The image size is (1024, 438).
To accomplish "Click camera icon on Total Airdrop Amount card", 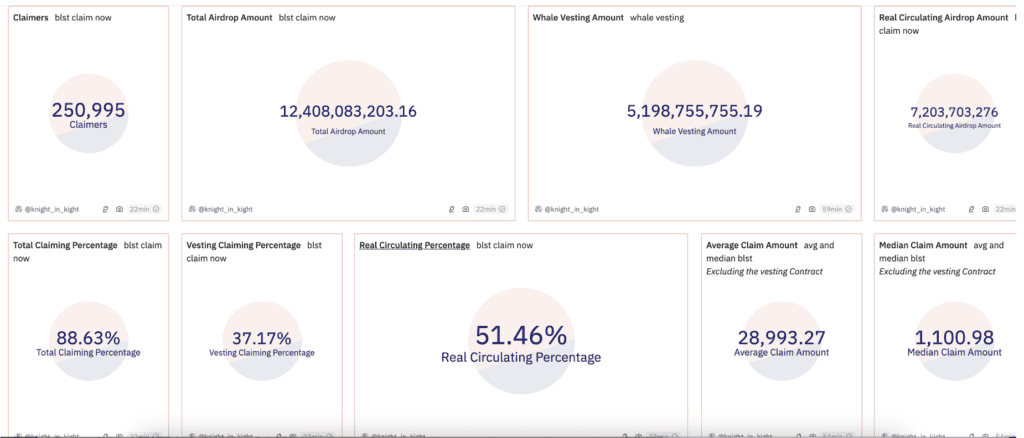I will tap(466, 209).
